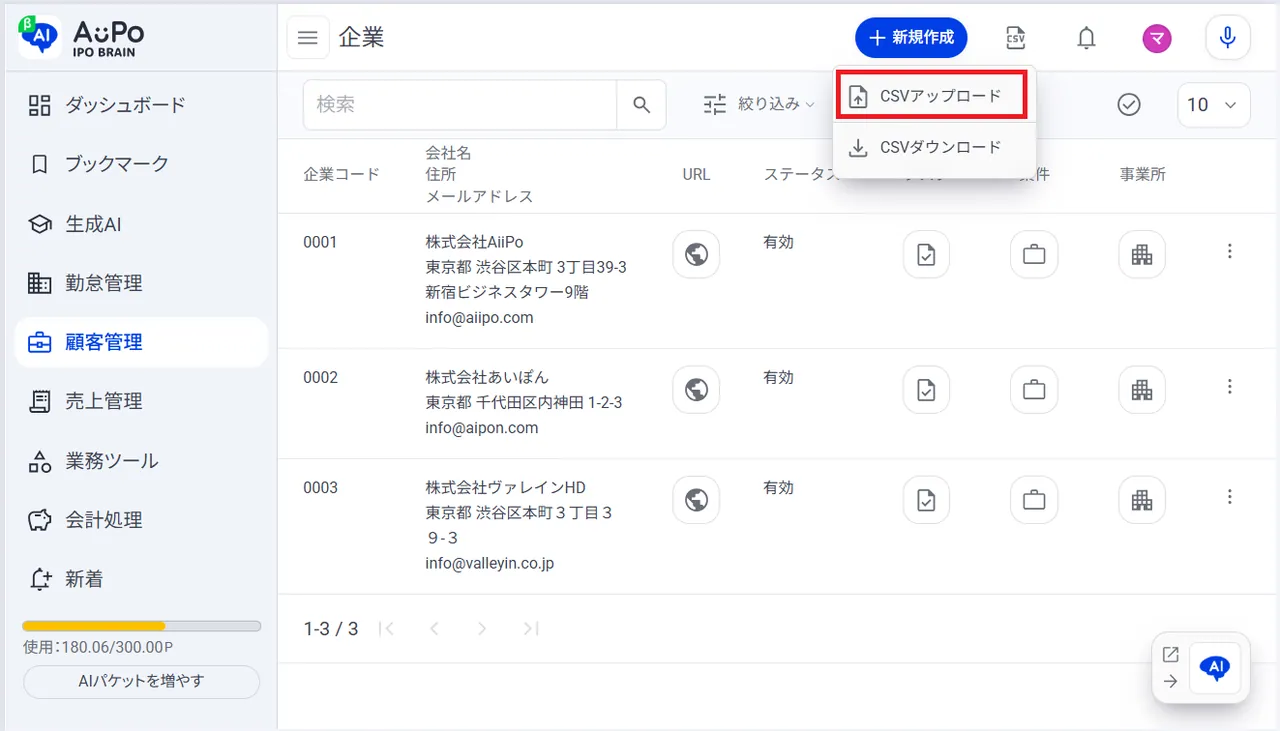Open 売上管理 in sidebar
The height and width of the screenshot is (731, 1280).
tap(141, 401)
